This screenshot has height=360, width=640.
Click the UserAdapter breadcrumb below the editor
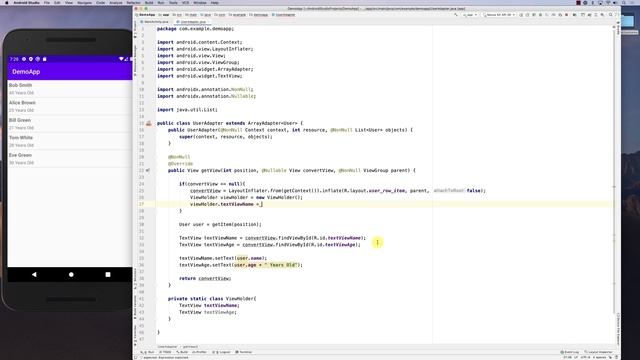tap(167, 347)
